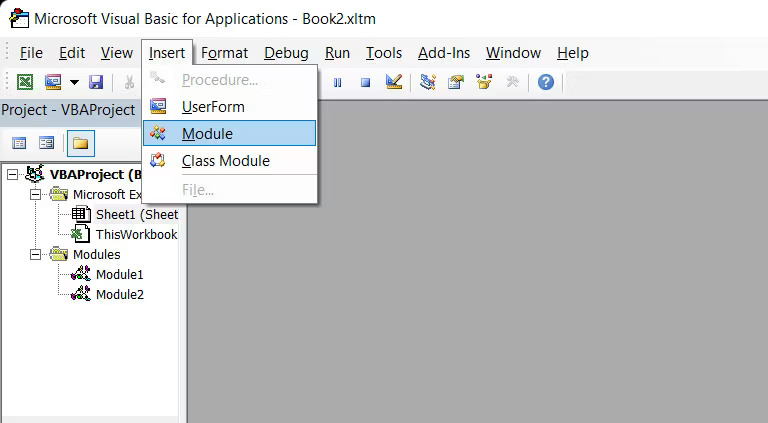Select Sheet1 in the project tree
The image size is (768, 423).
coord(137,214)
